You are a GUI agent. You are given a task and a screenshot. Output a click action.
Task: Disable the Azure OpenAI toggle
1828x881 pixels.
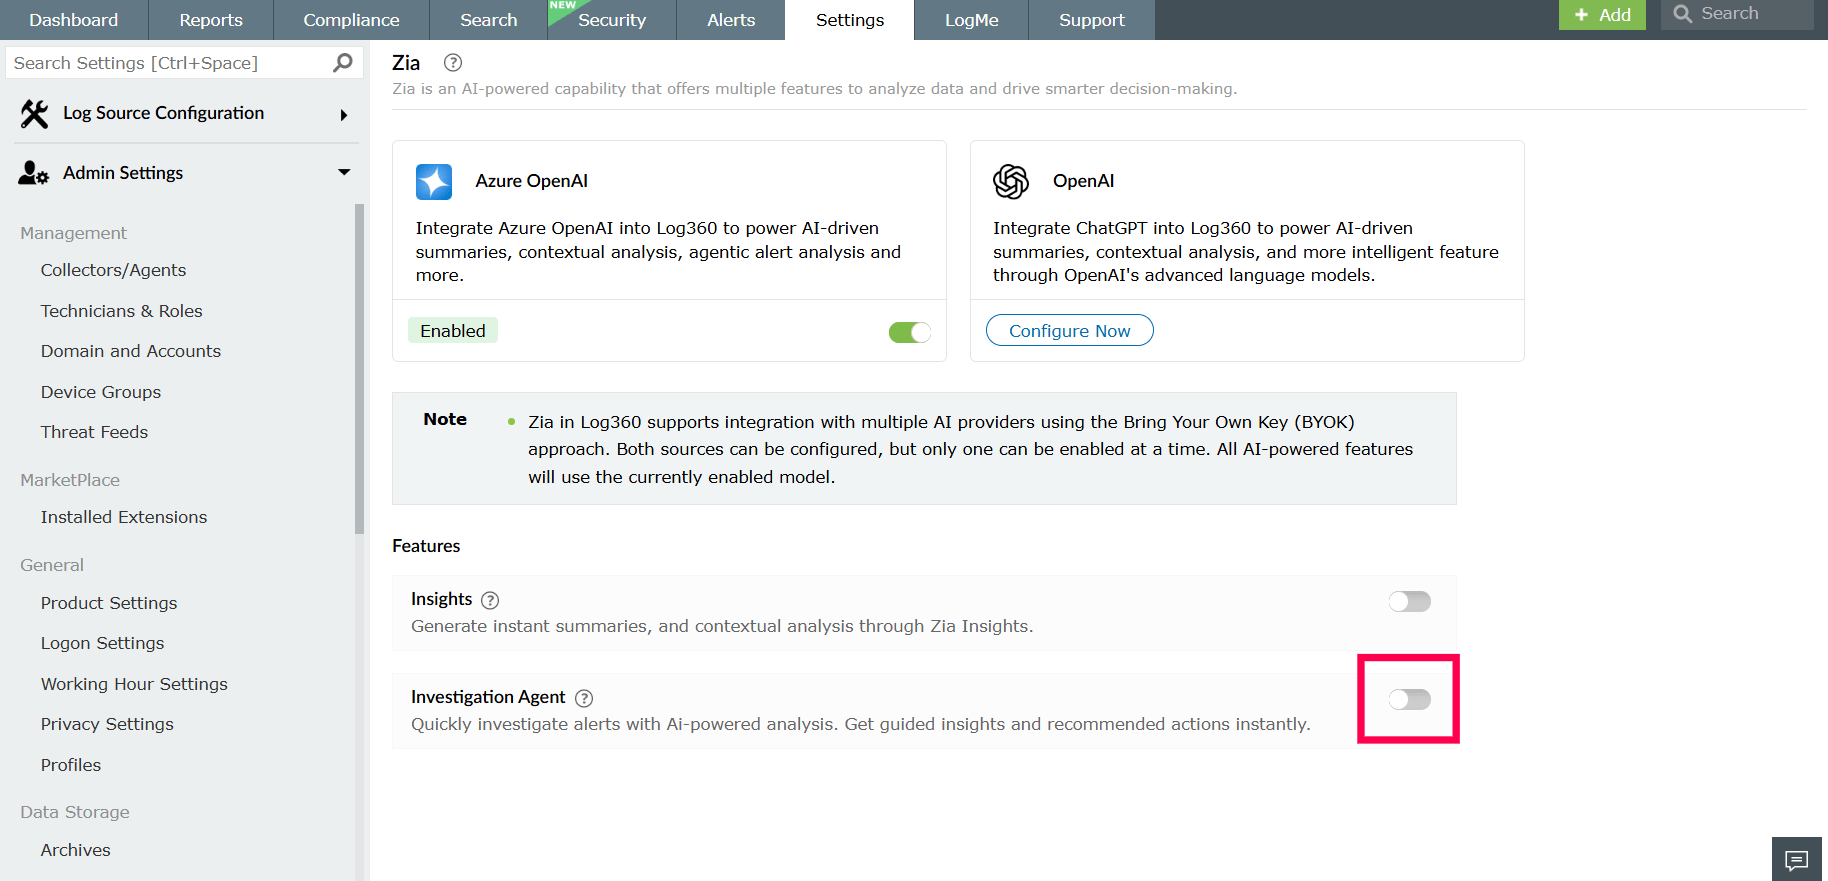pos(910,332)
